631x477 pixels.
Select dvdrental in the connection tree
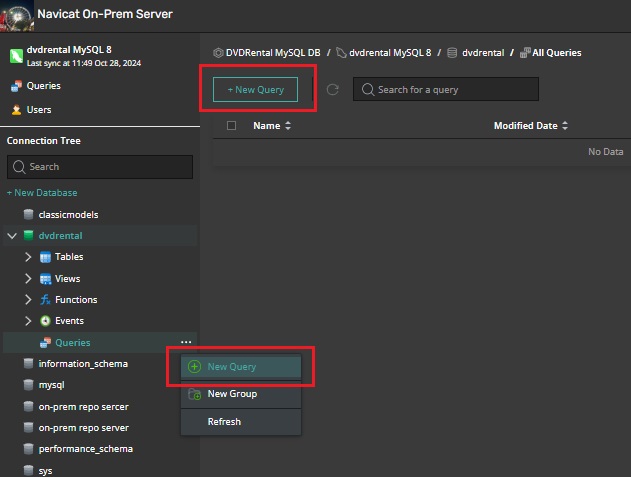pos(60,235)
